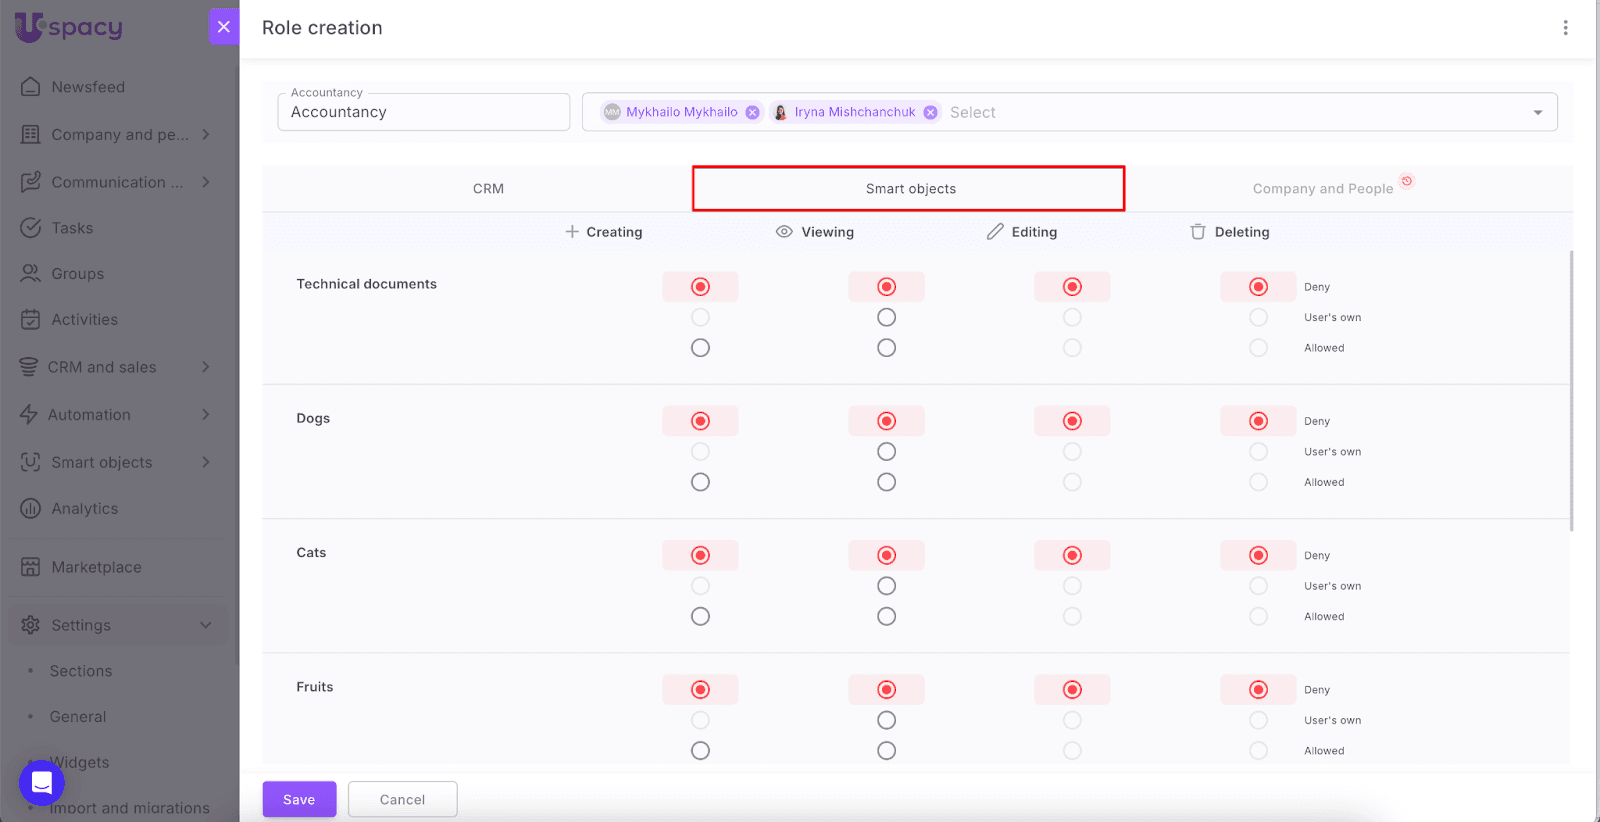
Task: Open Tasks via its checkmark icon
Action: coord(31,228)
